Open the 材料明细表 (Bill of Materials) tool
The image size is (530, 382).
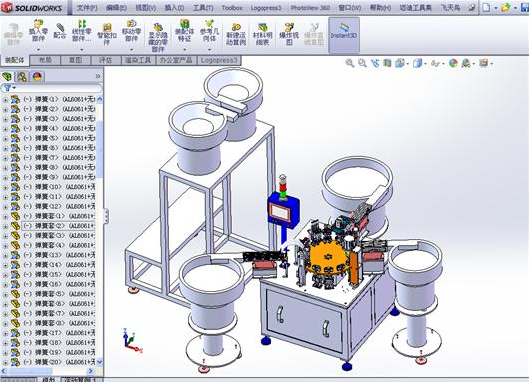point(262,34)
